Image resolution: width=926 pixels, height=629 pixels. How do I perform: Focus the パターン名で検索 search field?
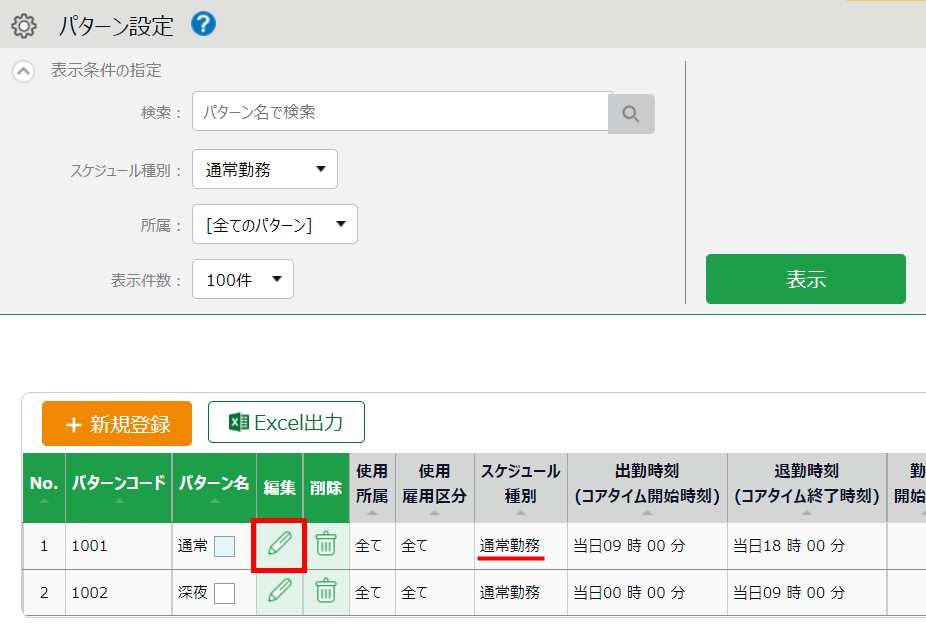tap(400, 113)
